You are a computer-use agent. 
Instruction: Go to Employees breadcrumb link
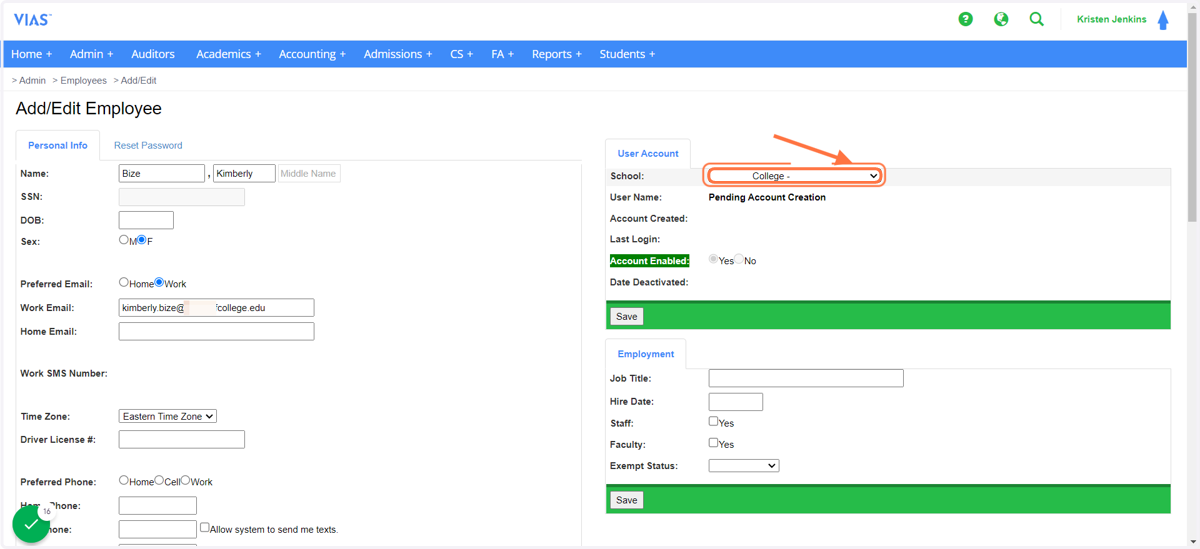point(83,80)
